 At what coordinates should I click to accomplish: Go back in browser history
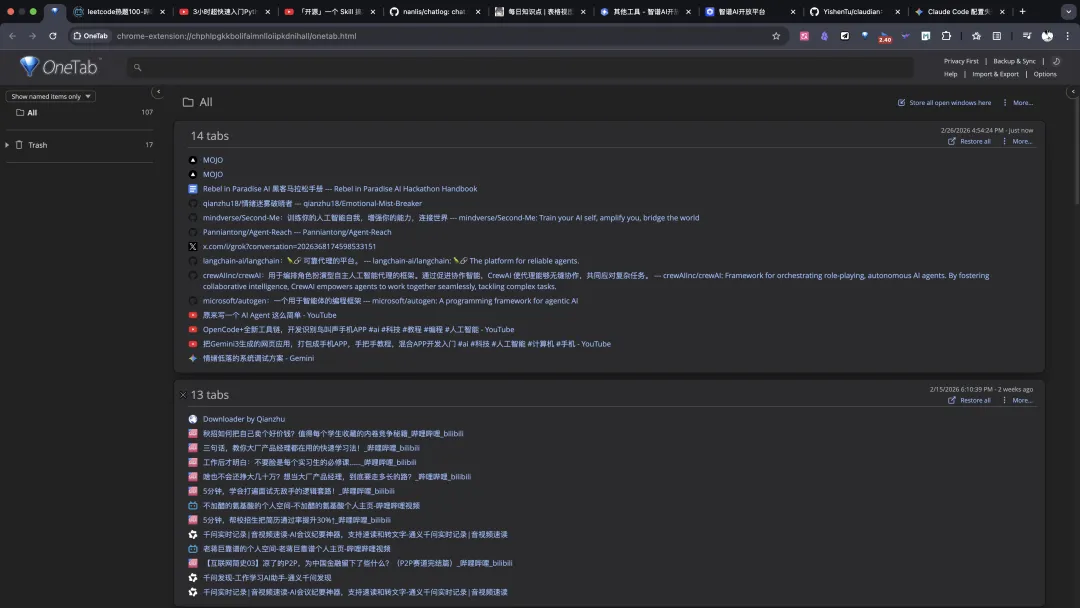(x=12, y=36)
